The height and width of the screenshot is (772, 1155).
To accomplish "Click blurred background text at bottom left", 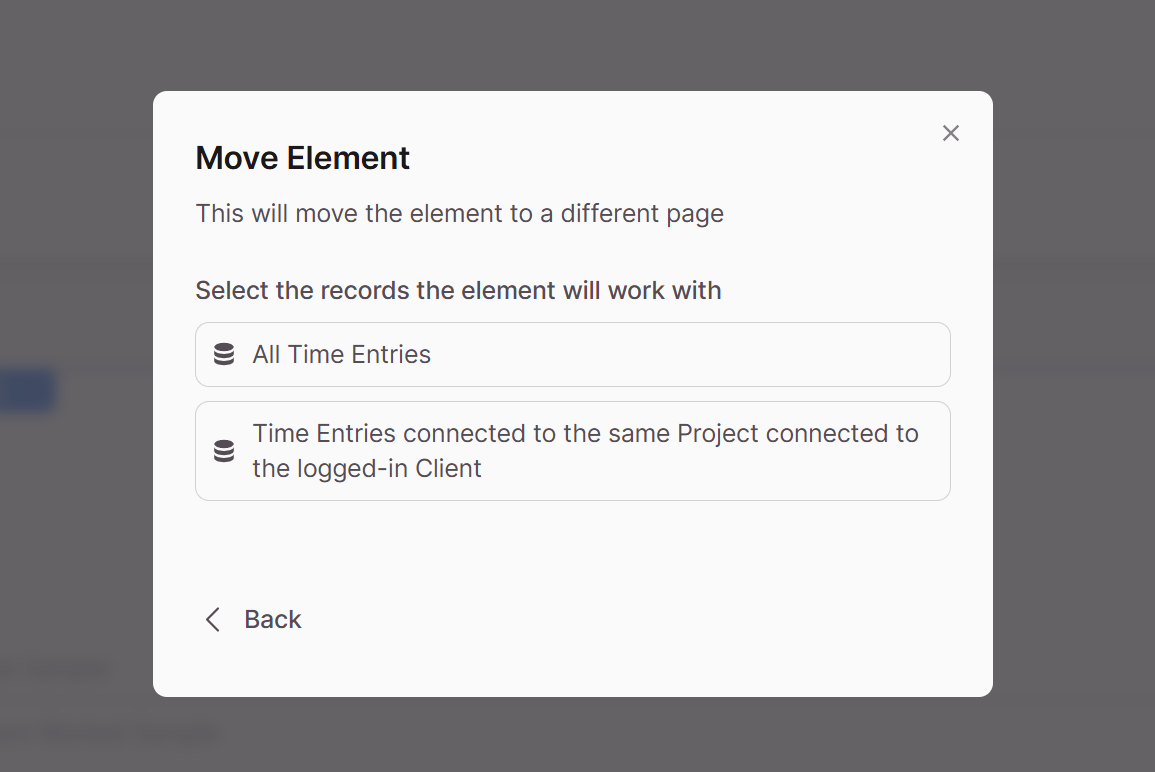I will tap(109, 733).
